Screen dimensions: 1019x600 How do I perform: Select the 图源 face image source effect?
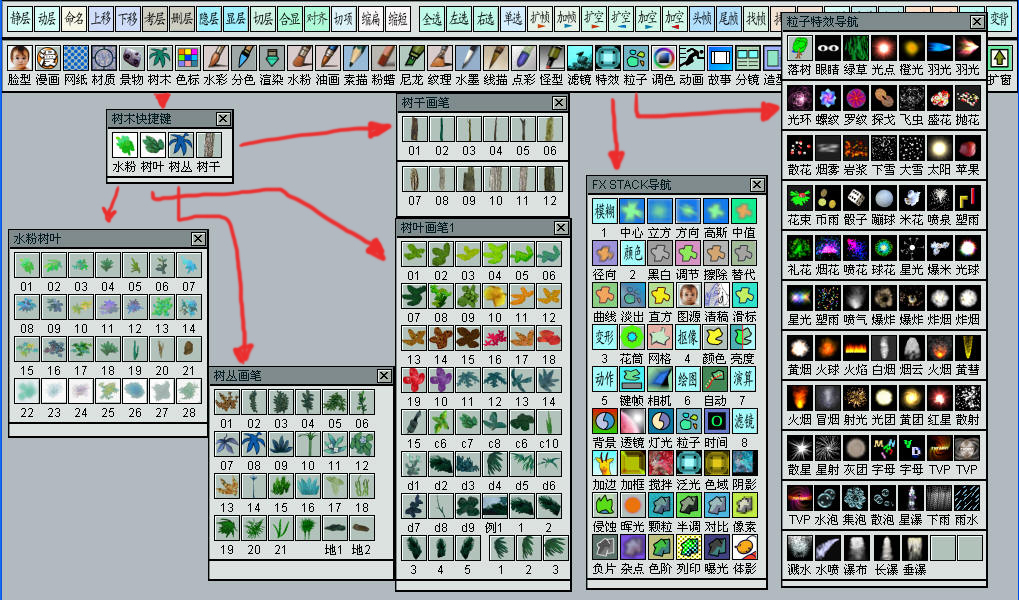688,295
